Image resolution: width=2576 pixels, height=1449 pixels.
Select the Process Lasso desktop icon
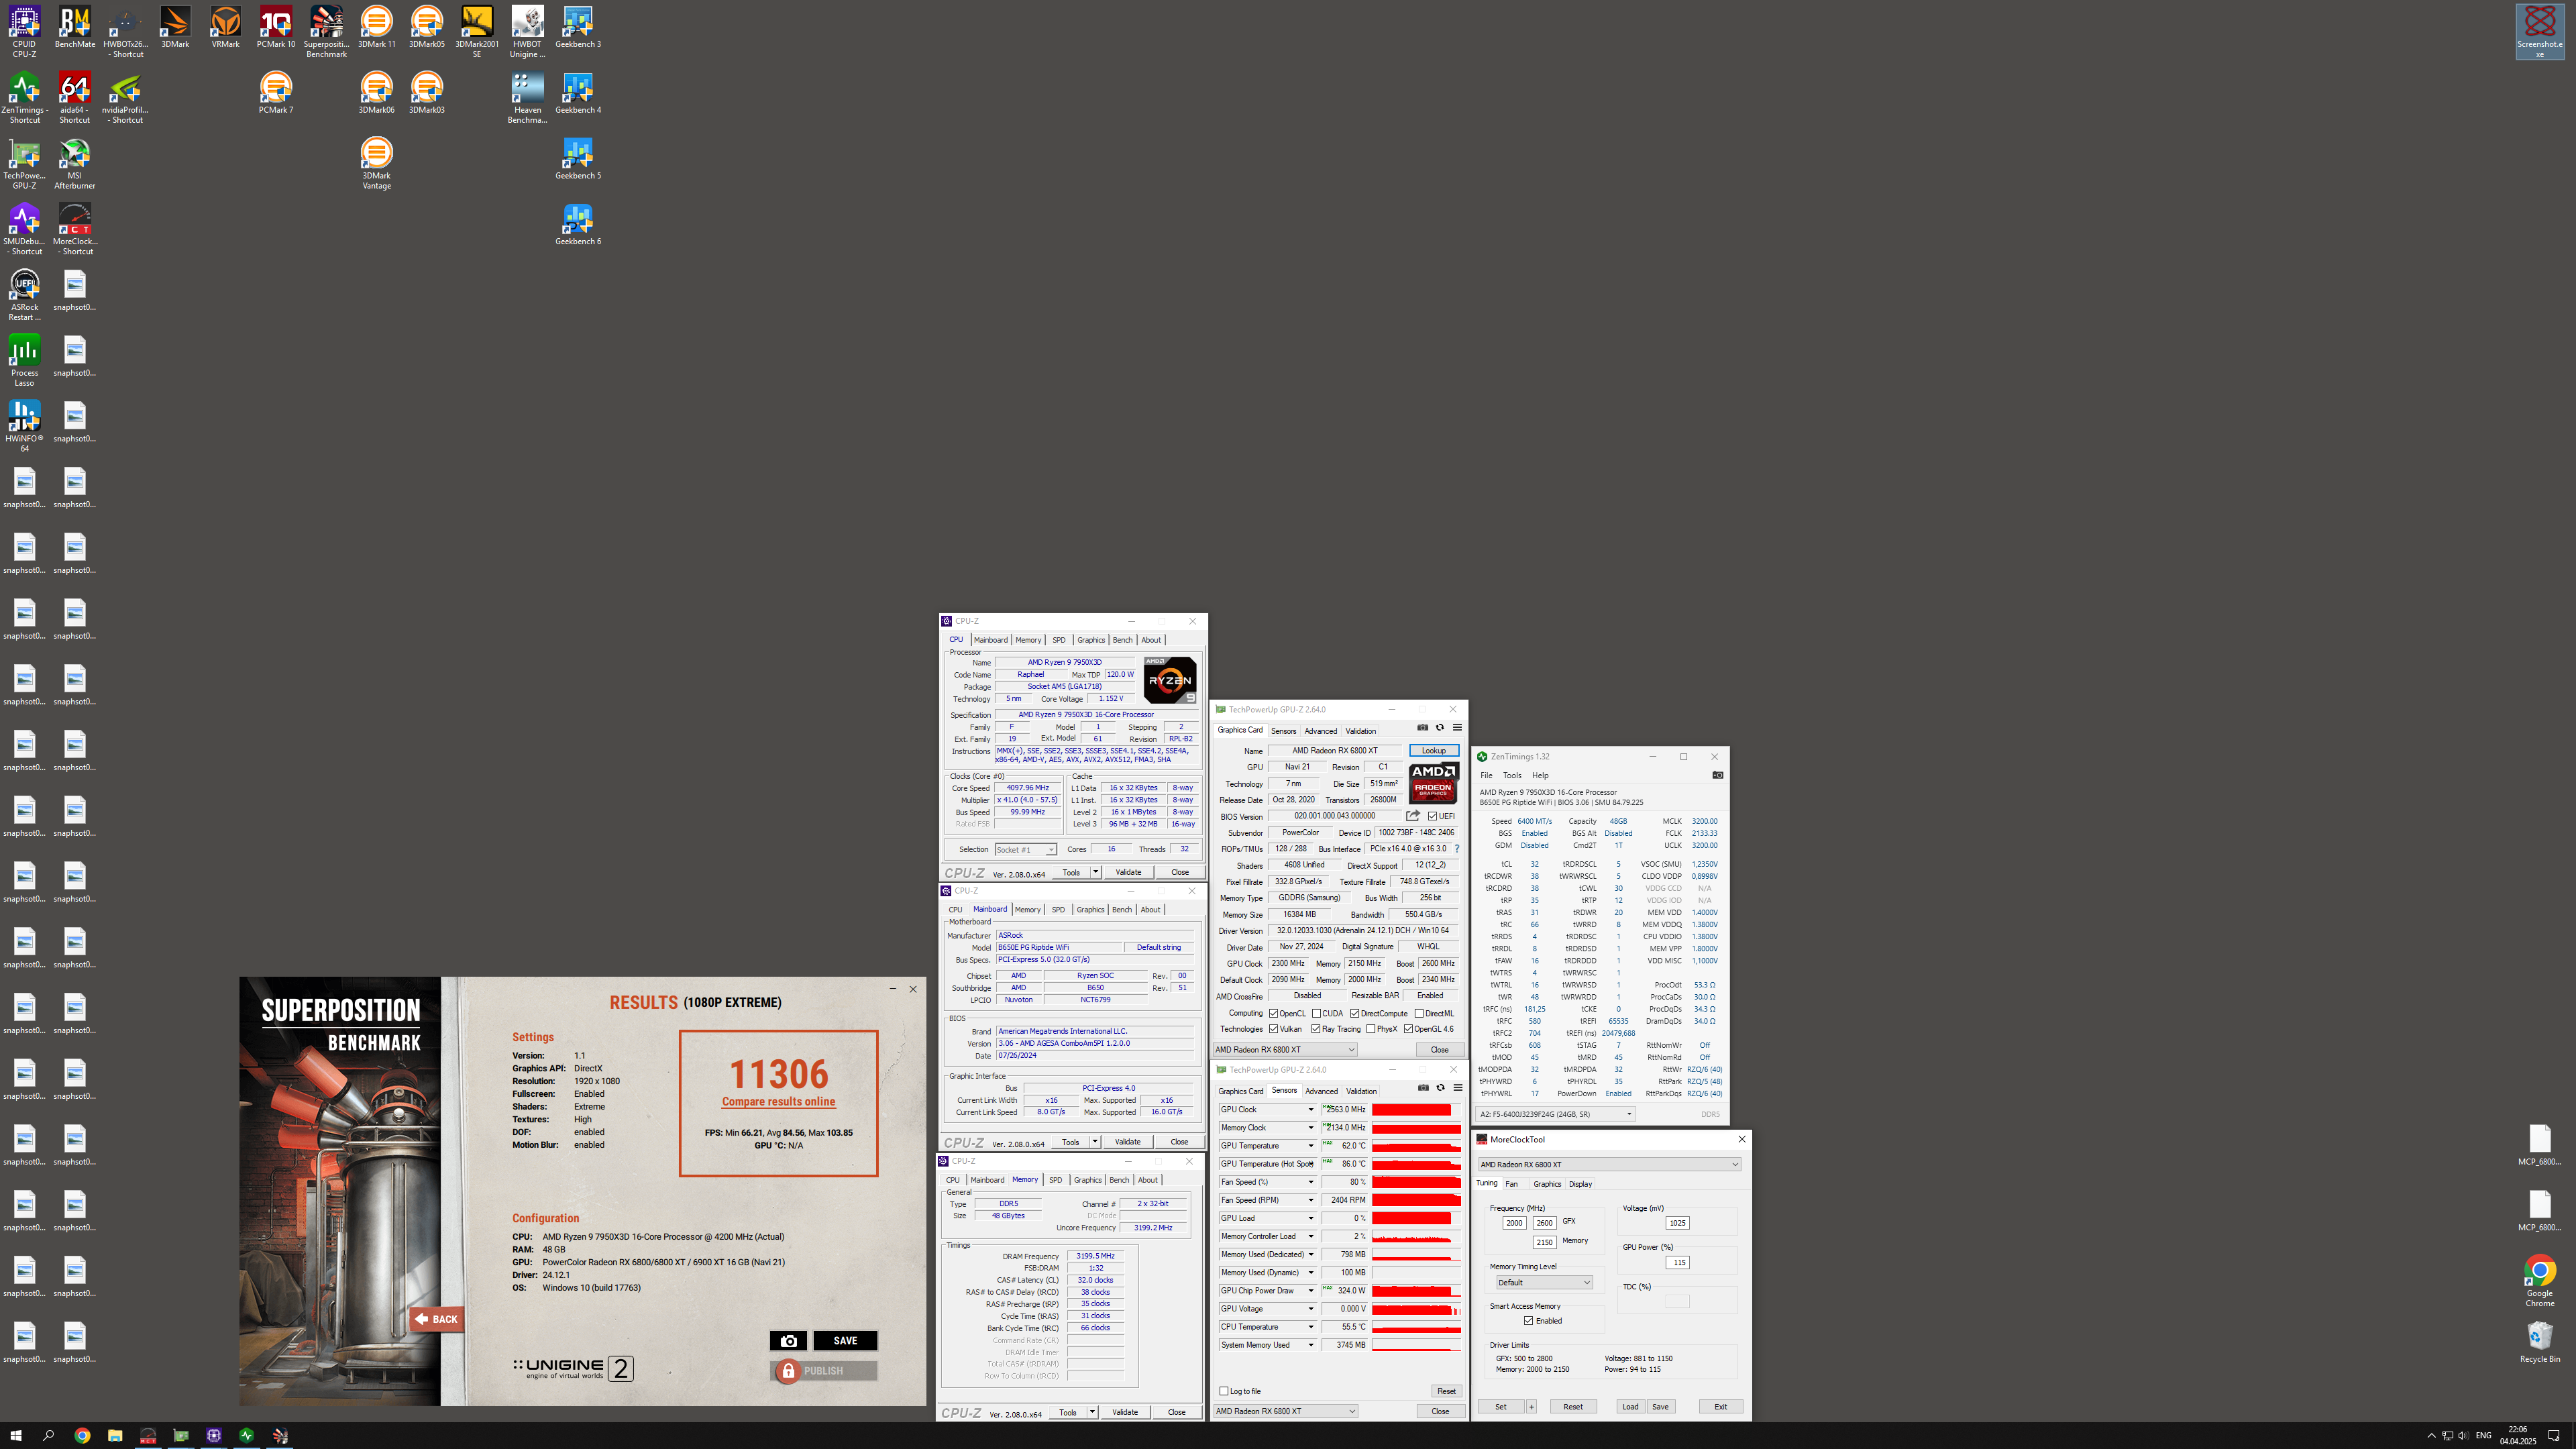(x=24, y=361)
